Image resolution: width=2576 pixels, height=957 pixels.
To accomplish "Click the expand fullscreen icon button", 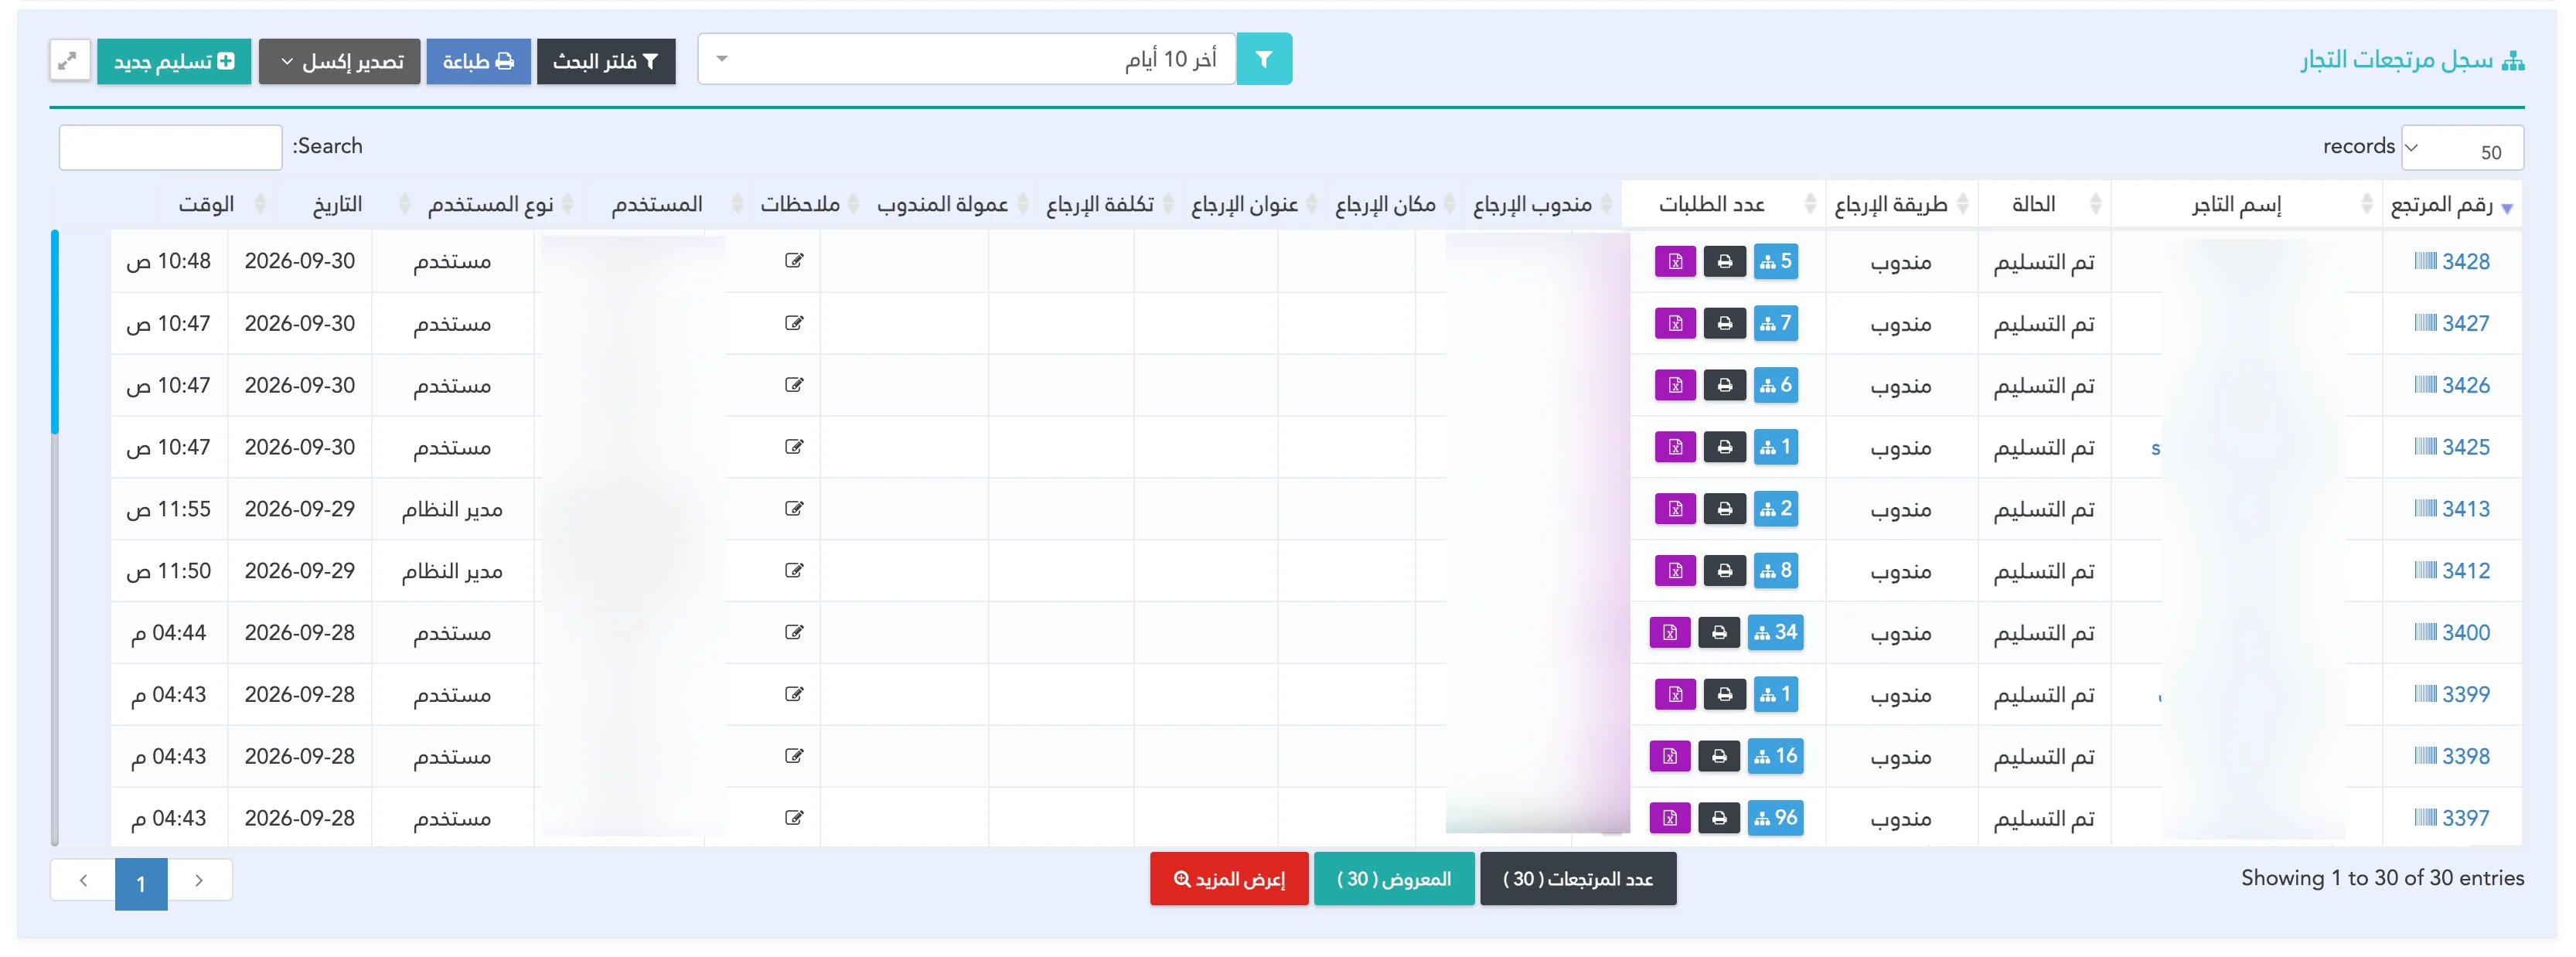I will tap(69, 61).
